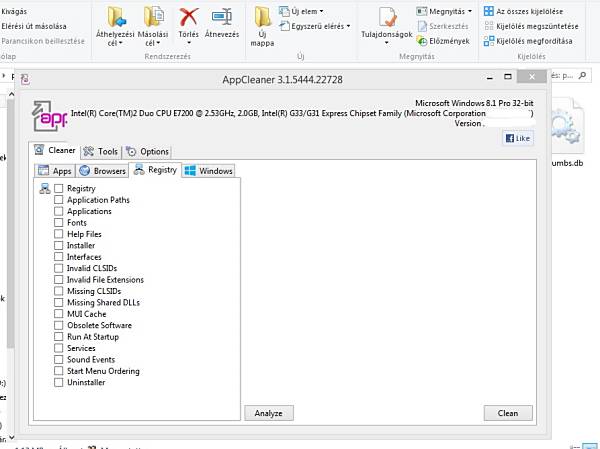Click the Másolási cél folder icon
The image size is (600, 449).
click(154, 17)
